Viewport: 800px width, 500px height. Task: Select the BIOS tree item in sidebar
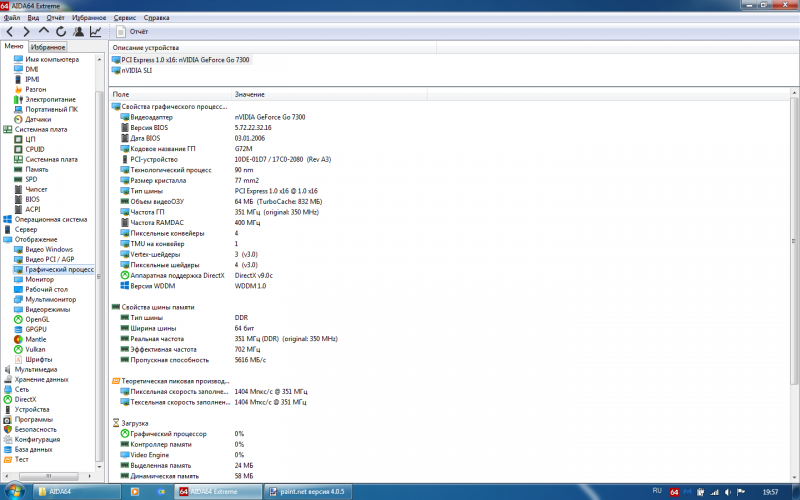tap(32, 199)
